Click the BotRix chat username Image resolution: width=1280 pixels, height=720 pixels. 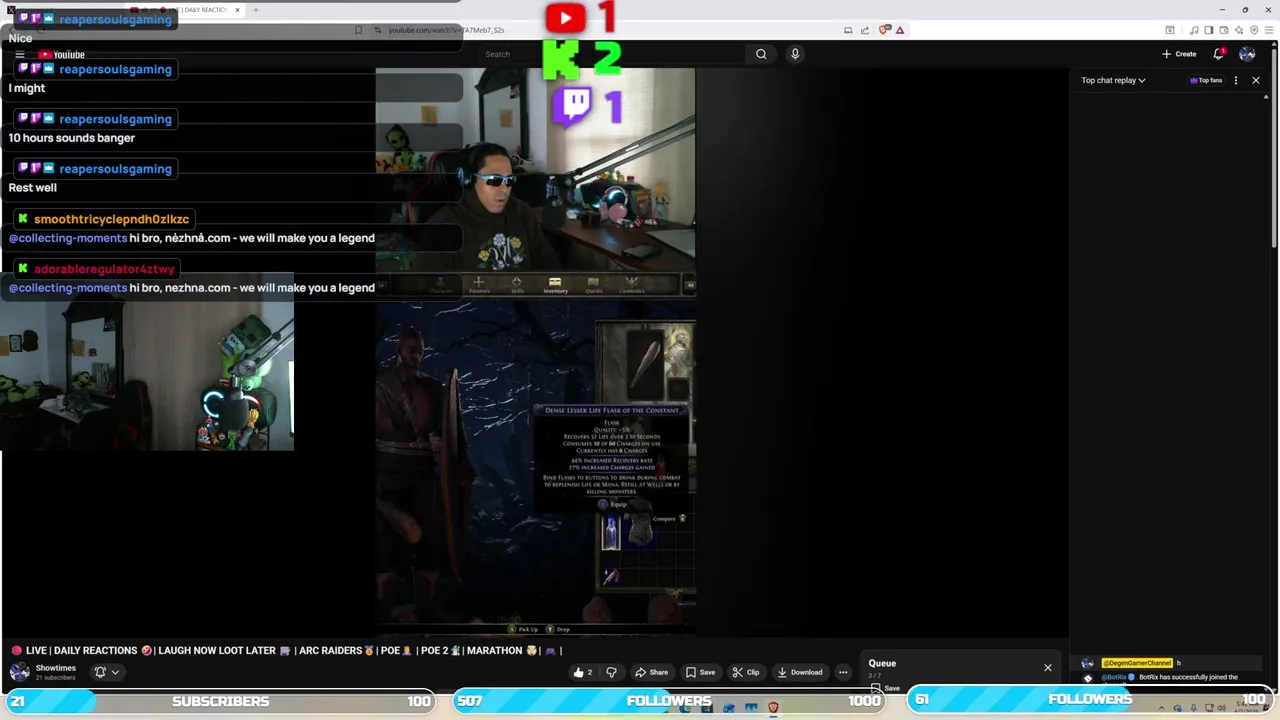tap(1116, 677)
